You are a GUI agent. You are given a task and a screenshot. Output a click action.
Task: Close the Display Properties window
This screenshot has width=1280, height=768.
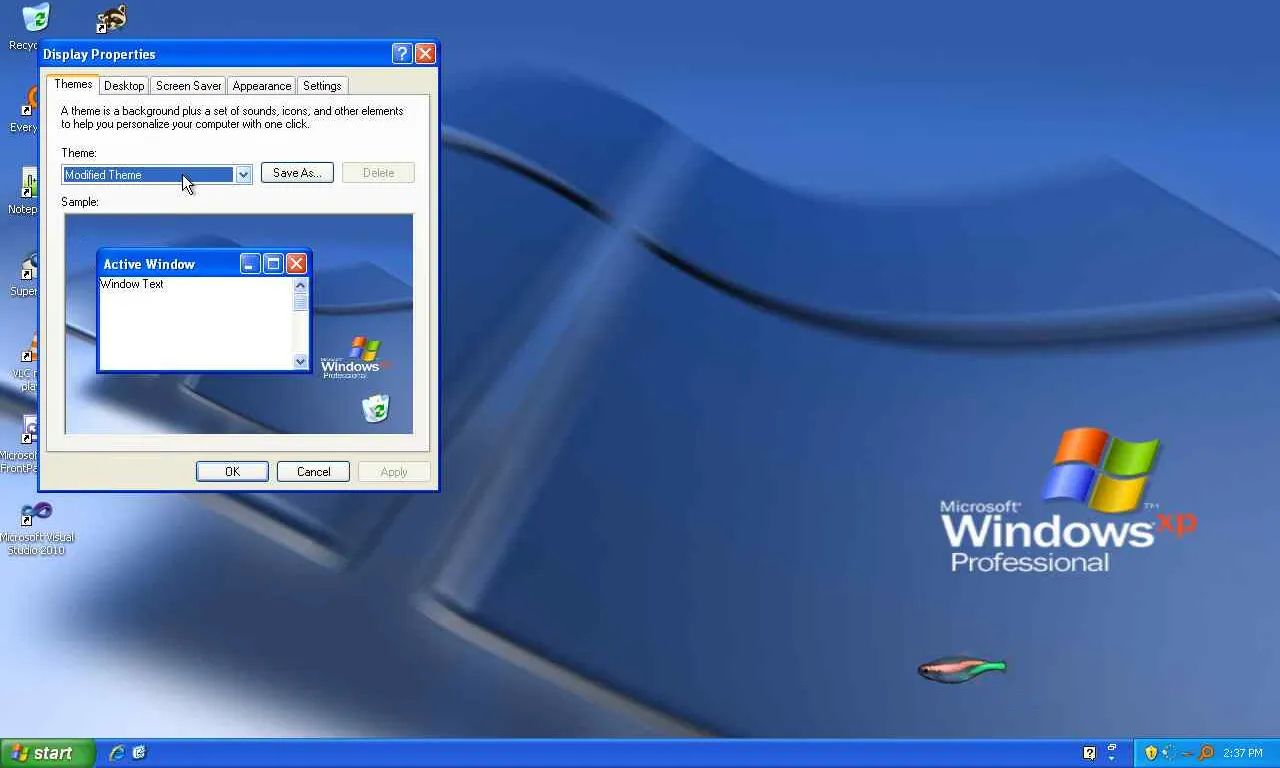point(425,54)
